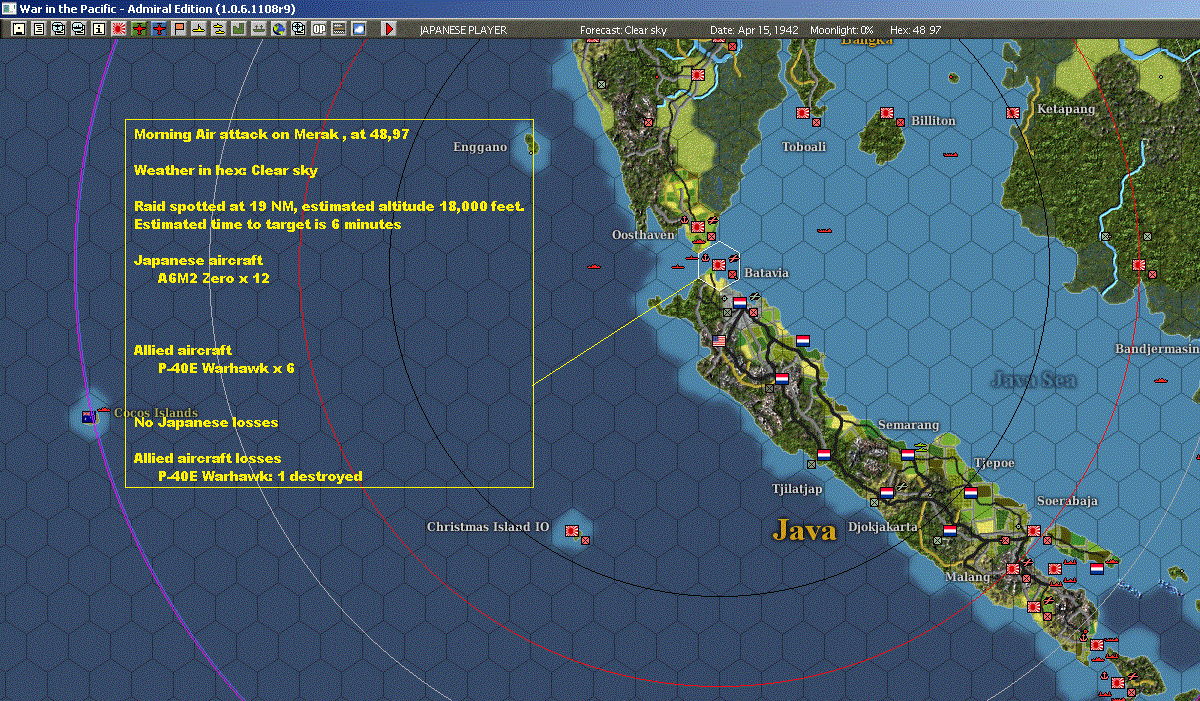Image resolution: width=1200 pixels, height=701 pixels.
Task: Select the Japanese flag at Oosthaven
Action: (698, 227)
